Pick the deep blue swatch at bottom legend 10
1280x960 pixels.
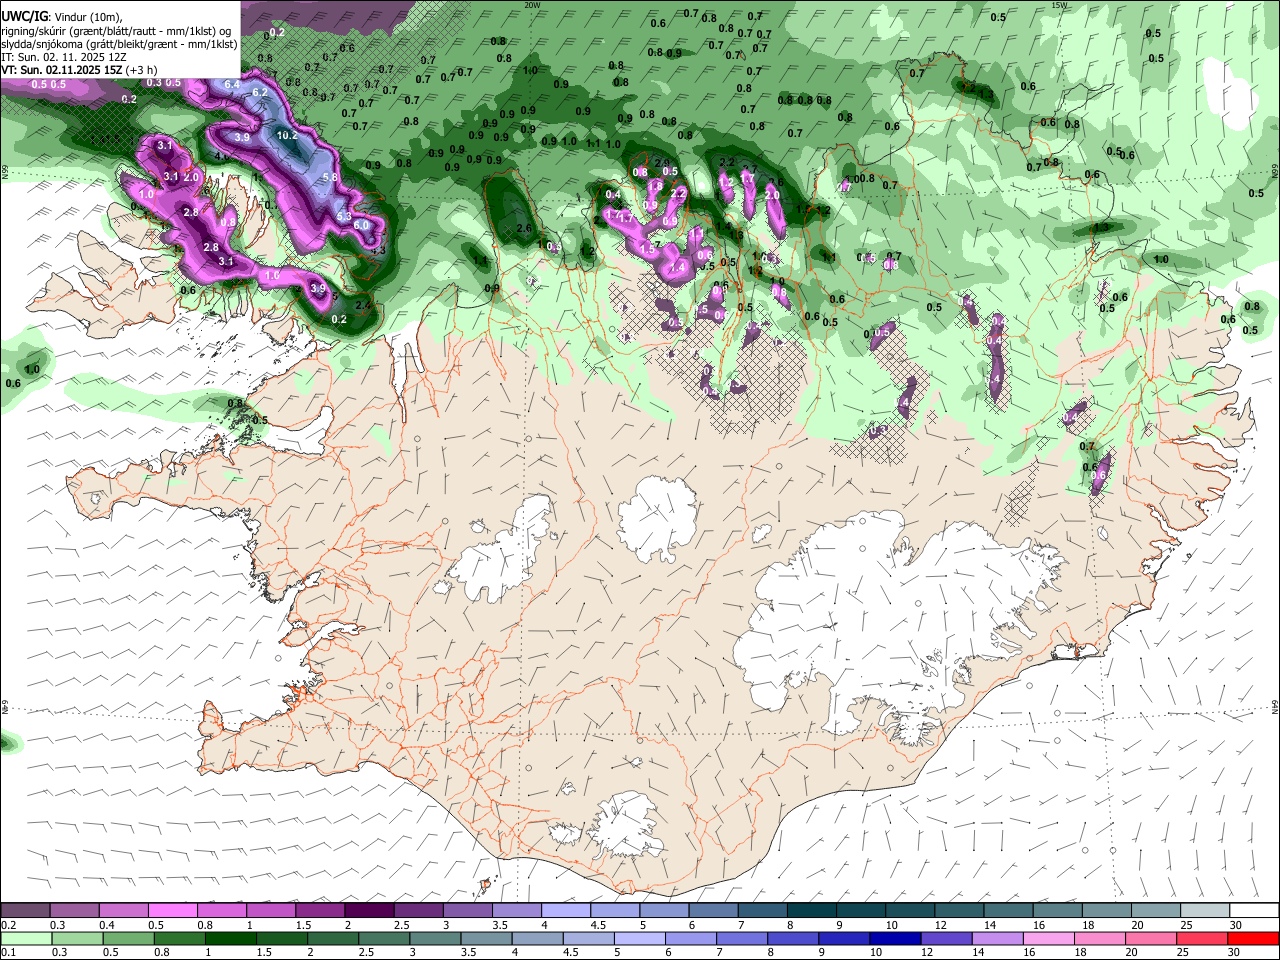pos(893,938)
